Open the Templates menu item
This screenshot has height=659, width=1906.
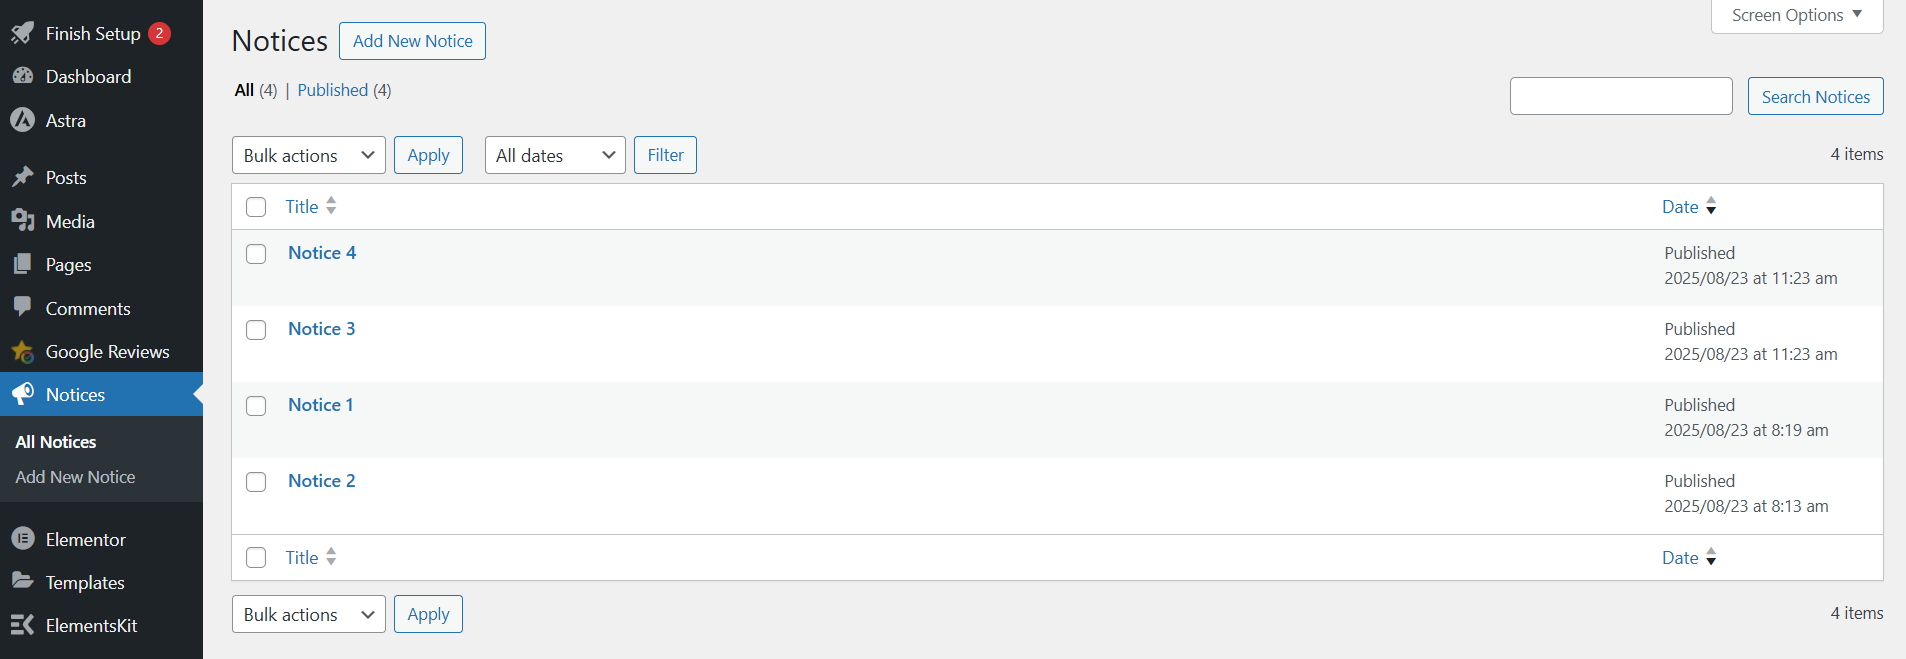[85, 582]
